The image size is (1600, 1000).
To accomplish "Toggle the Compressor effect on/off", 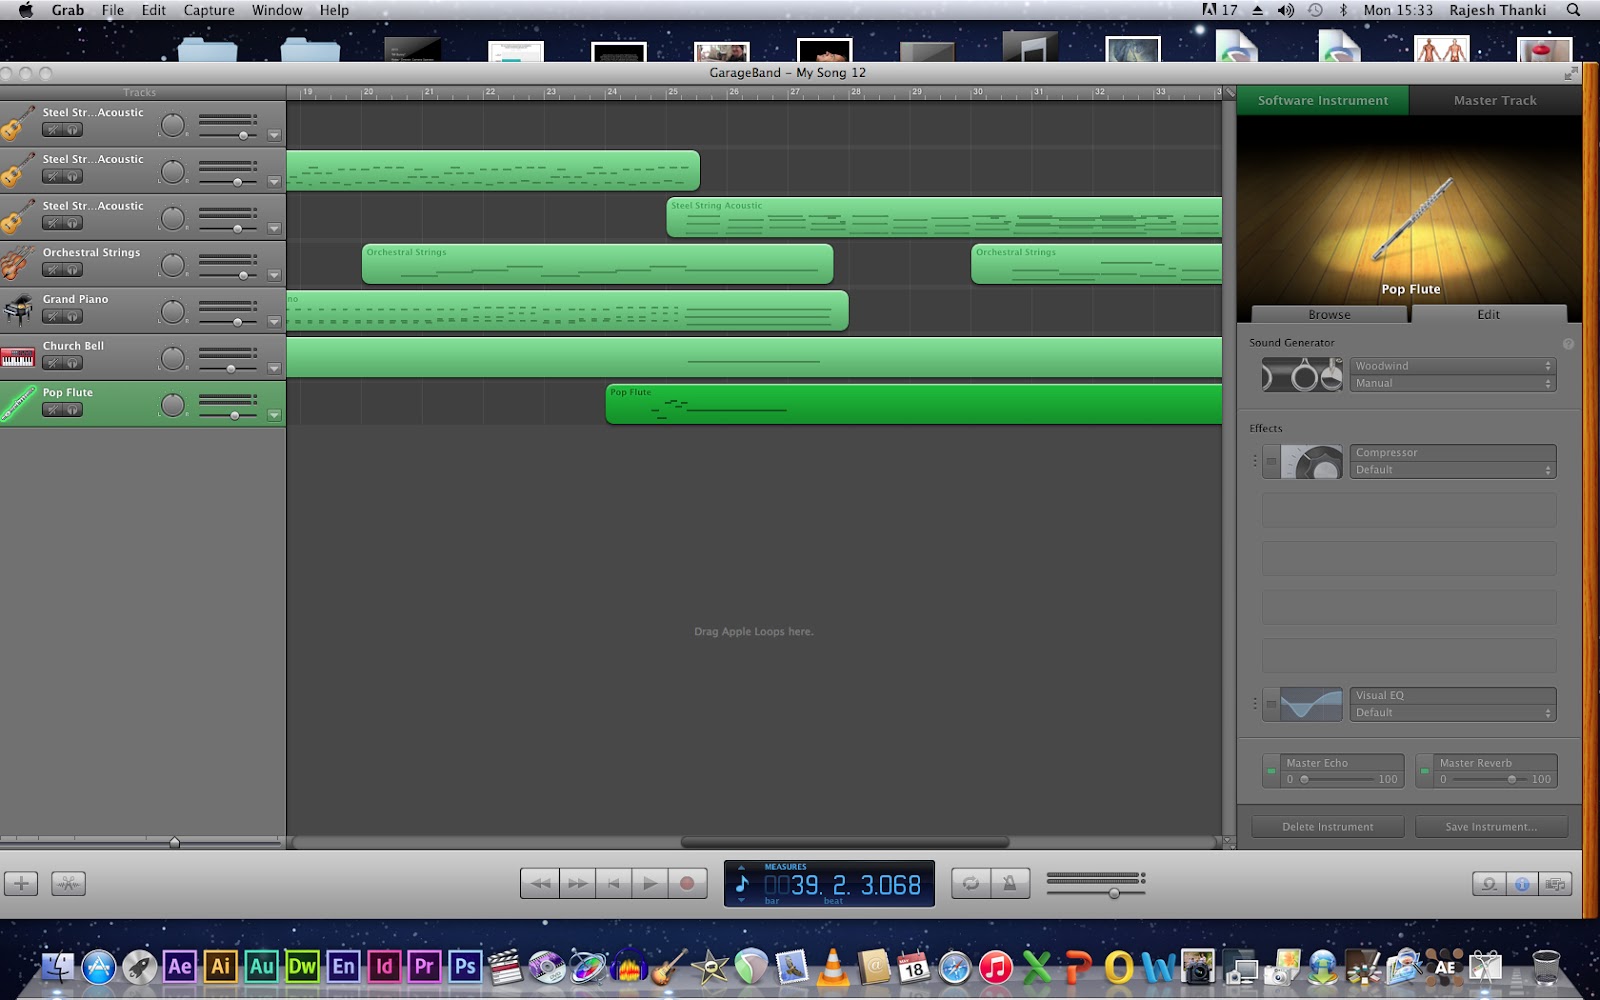I will (1271, 462).
